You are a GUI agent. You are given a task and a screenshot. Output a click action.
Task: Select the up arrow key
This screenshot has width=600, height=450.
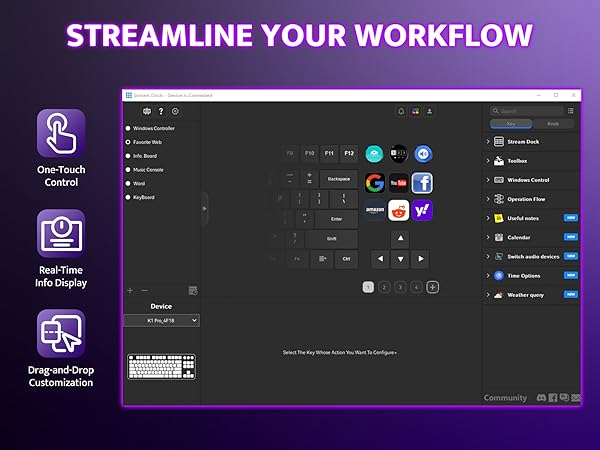point(400,238)
